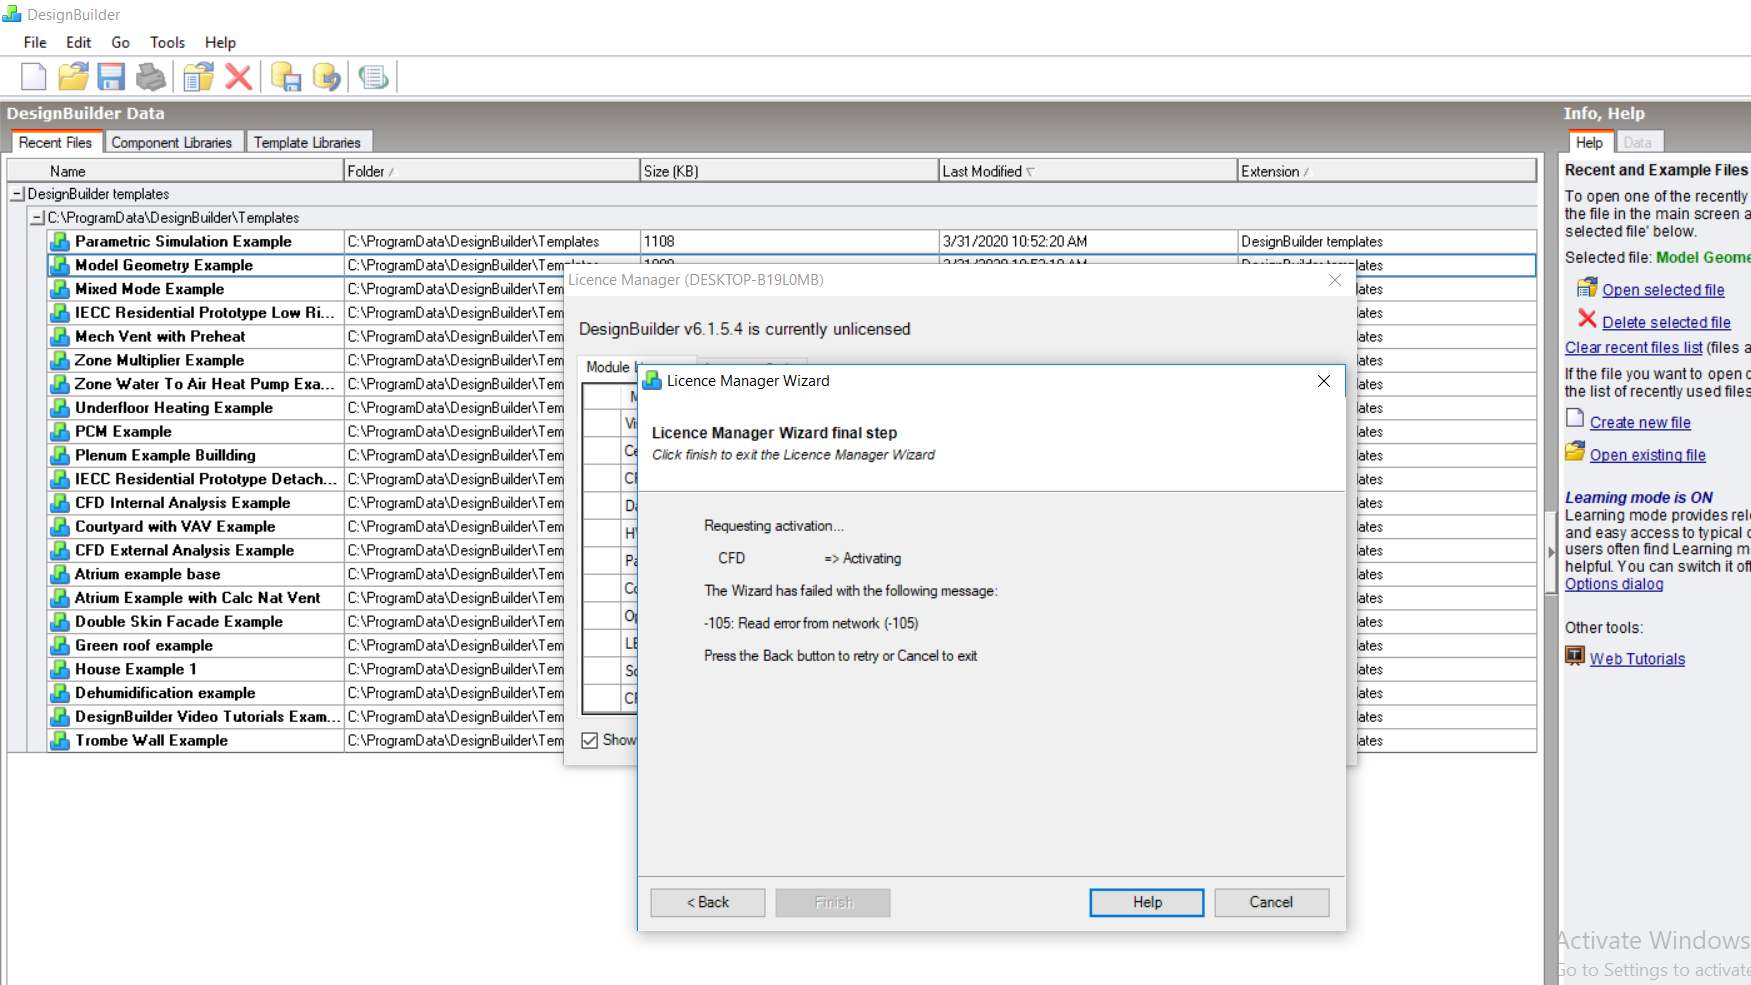Image resolution: width=1751 pixels, height=985 pixels.
Task: Select the Mixed Mode Example row name
Action: 150,289
